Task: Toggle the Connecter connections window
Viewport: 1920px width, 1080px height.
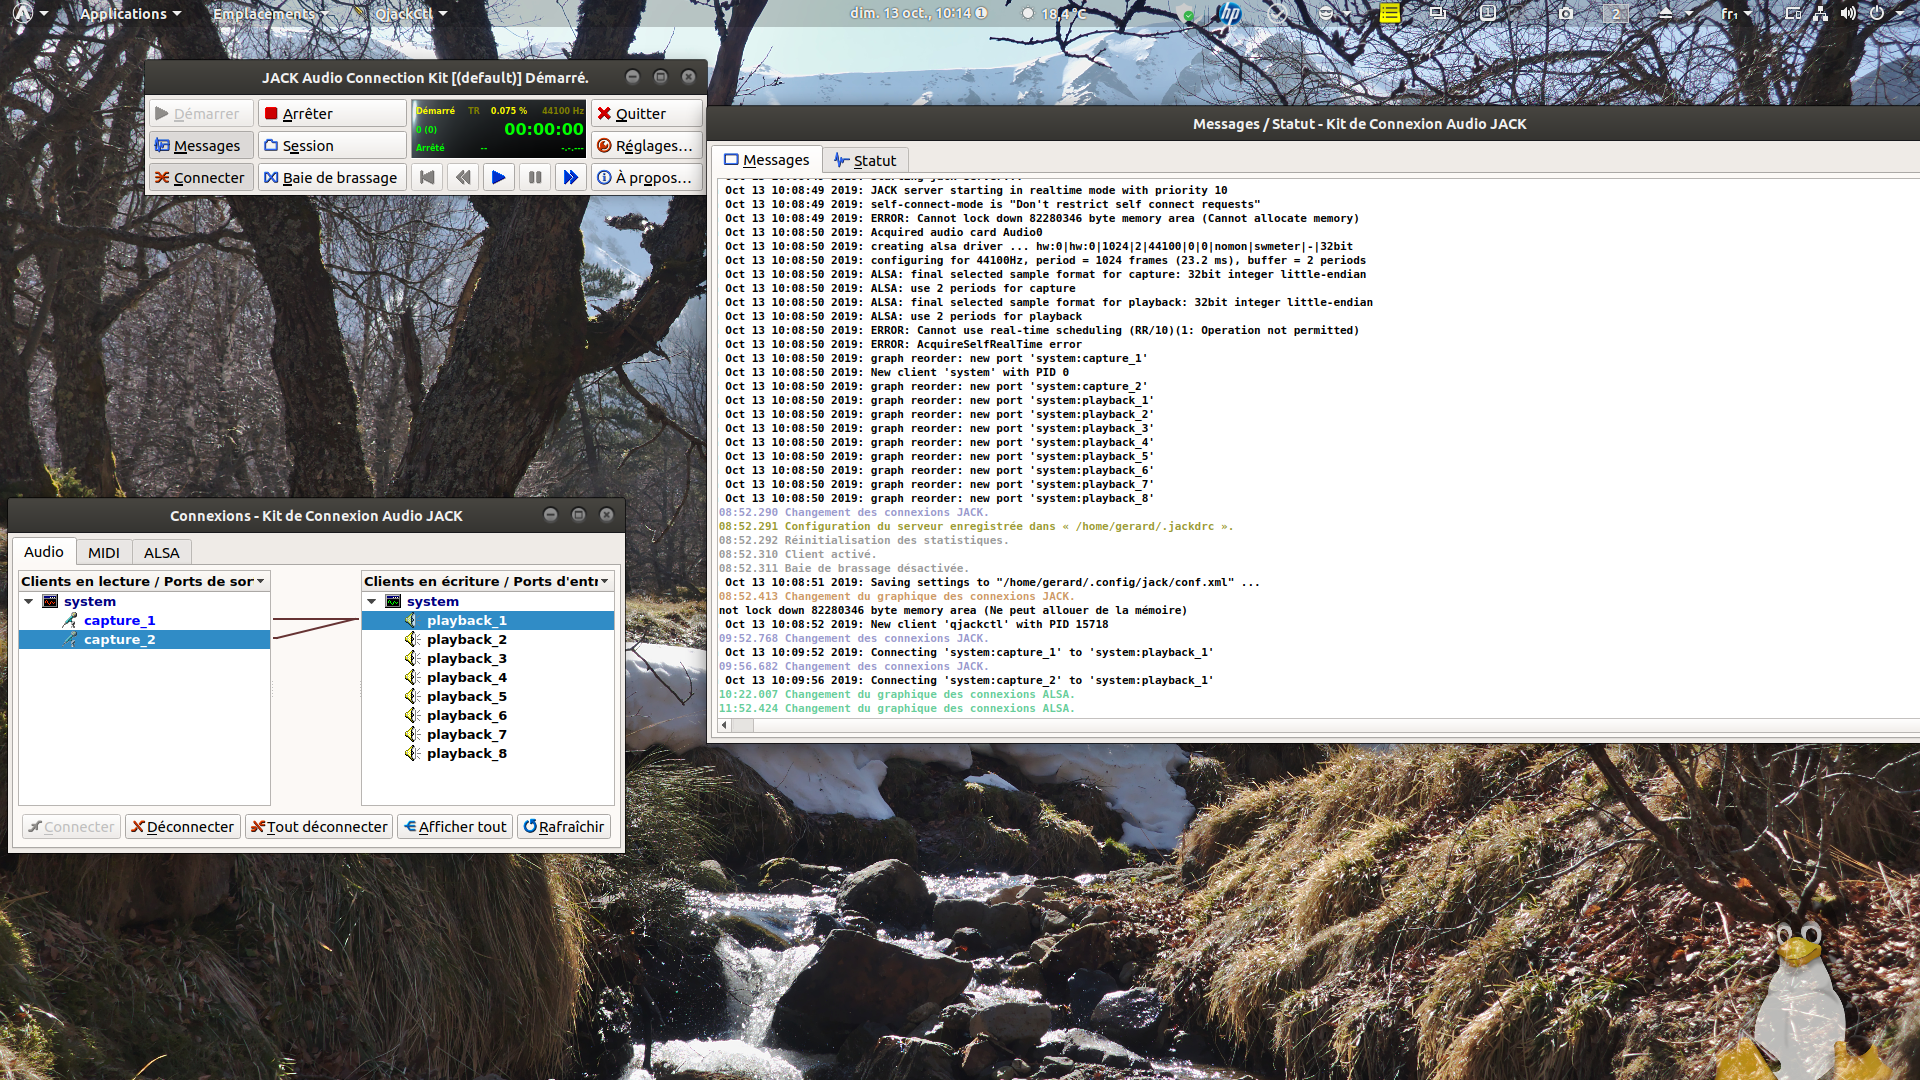Action: click(199, 178)
